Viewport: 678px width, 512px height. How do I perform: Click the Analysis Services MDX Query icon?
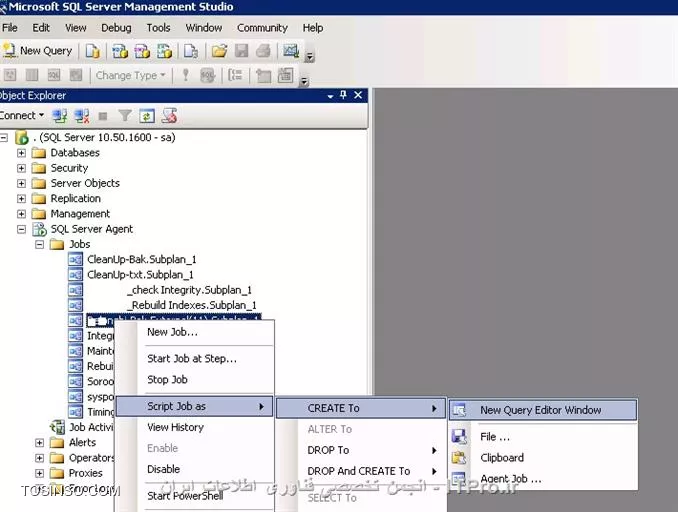(120, 51)
